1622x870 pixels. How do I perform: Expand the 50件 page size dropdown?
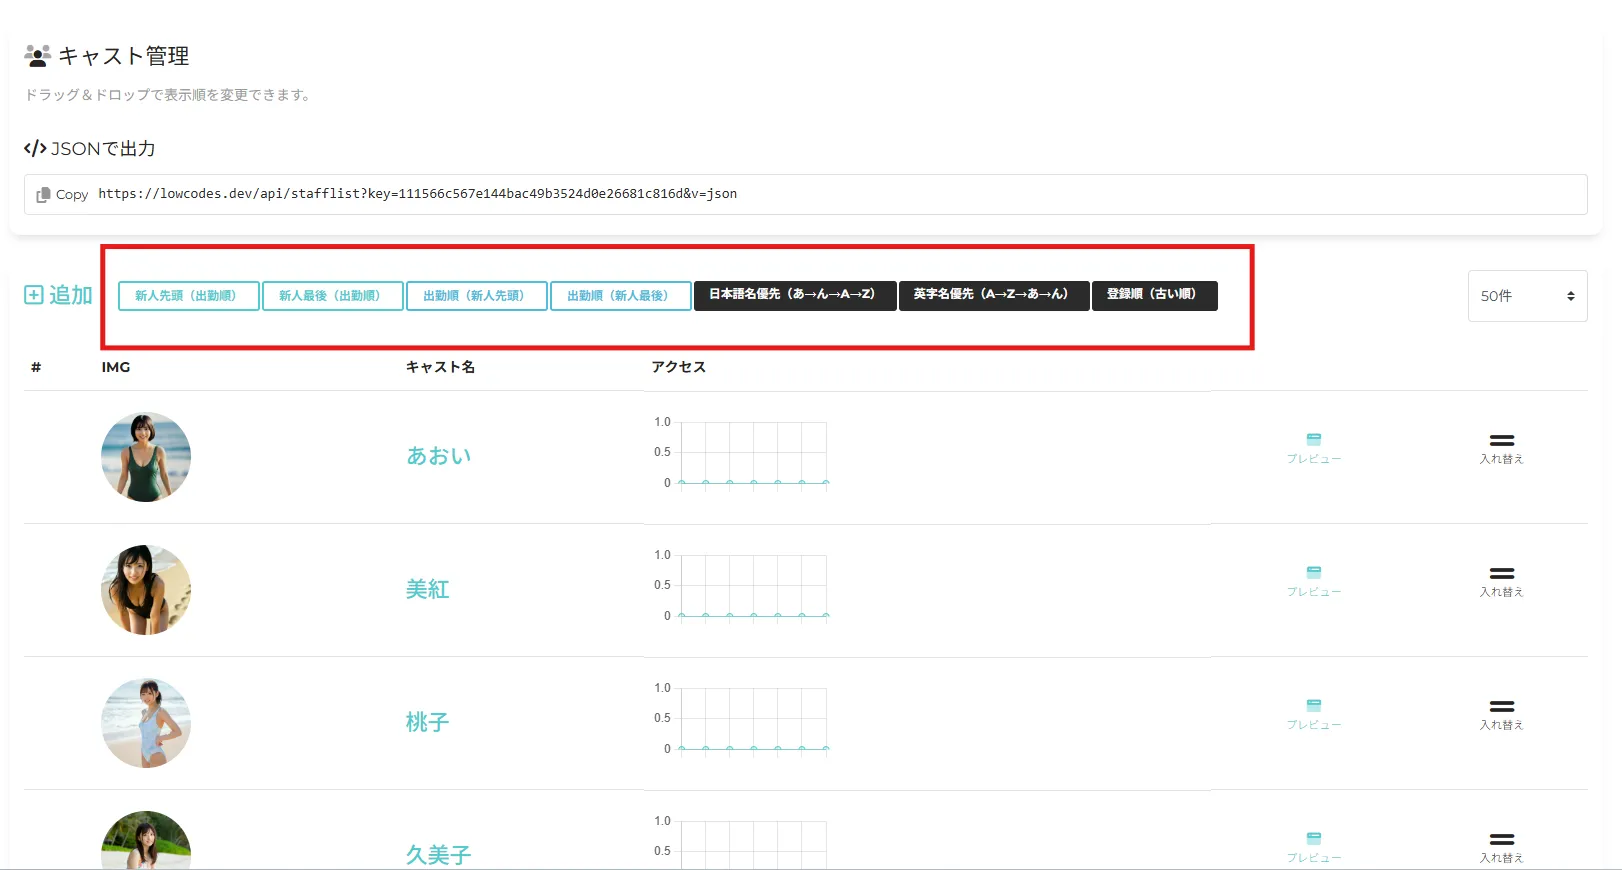point(1526,296)
